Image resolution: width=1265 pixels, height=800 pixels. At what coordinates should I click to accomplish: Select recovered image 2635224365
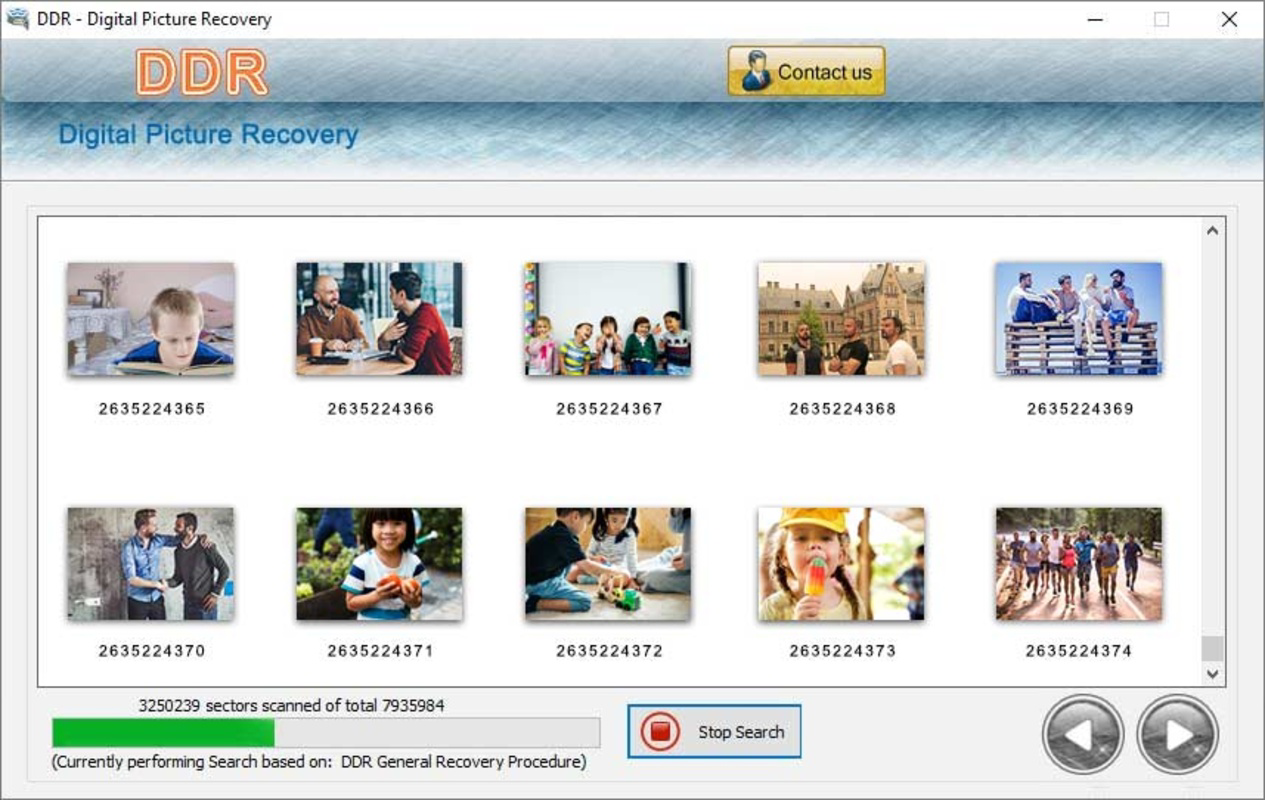150,318
